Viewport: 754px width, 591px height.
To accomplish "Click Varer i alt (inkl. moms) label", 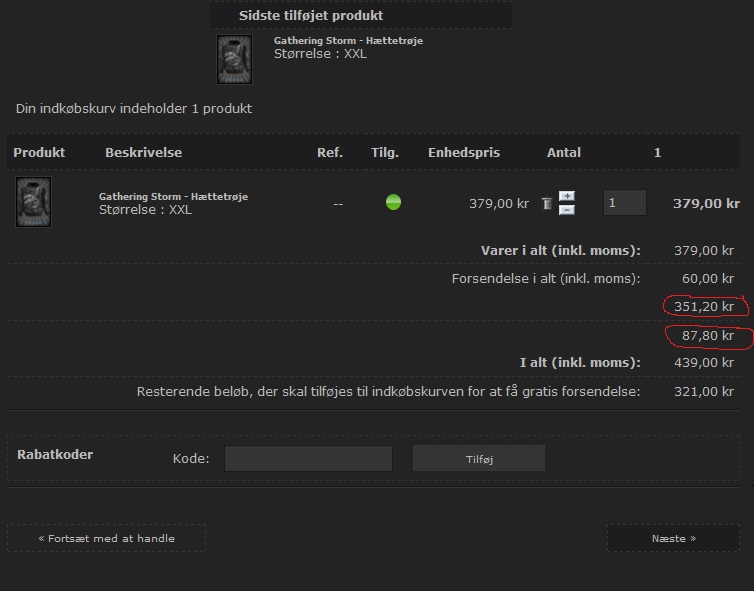I will 561,251.
